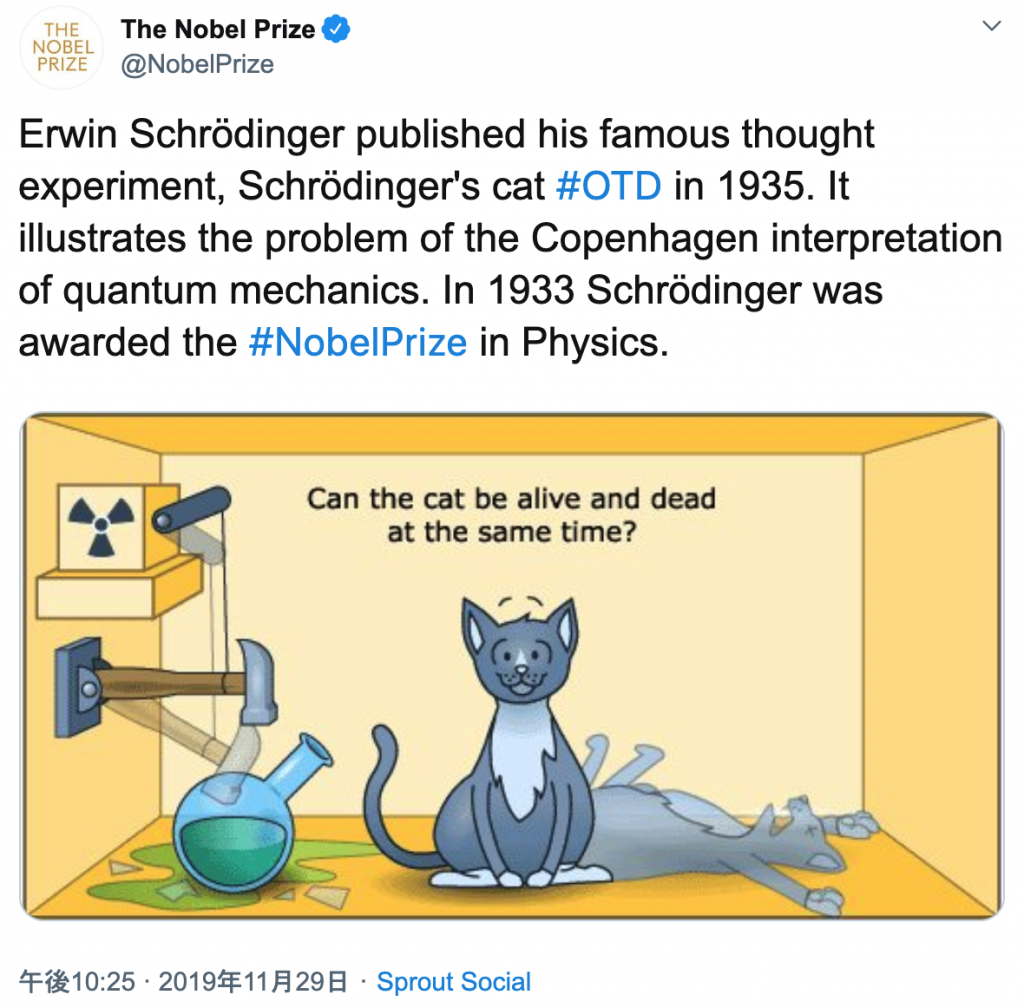Click the radioactive hazard symbol in the cartoon
This screenshot has height=1008, width=1024.
[x=101, y=526]
